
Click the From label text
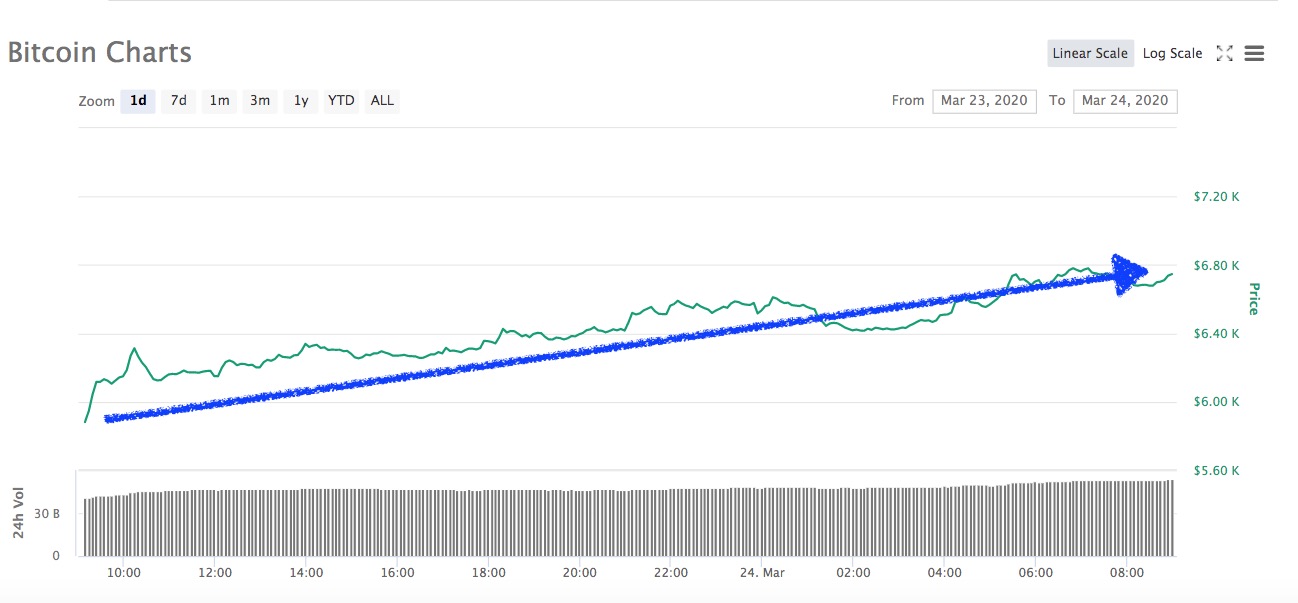tap(908, 101)
